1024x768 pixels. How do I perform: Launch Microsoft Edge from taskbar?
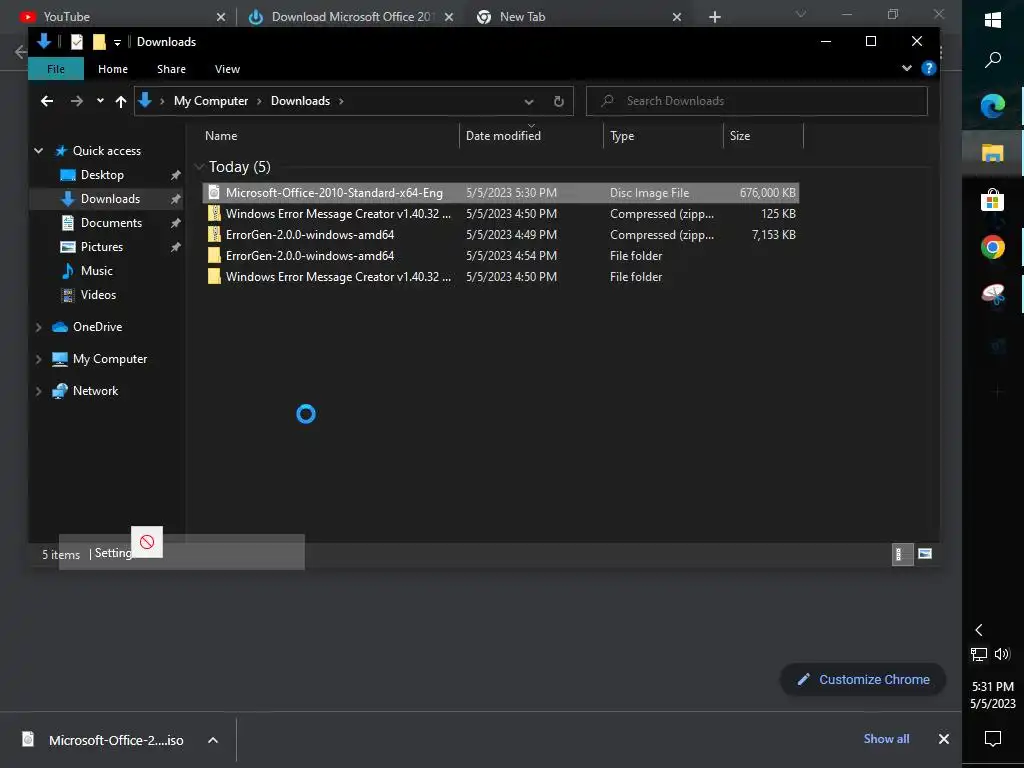click(993, 106)
